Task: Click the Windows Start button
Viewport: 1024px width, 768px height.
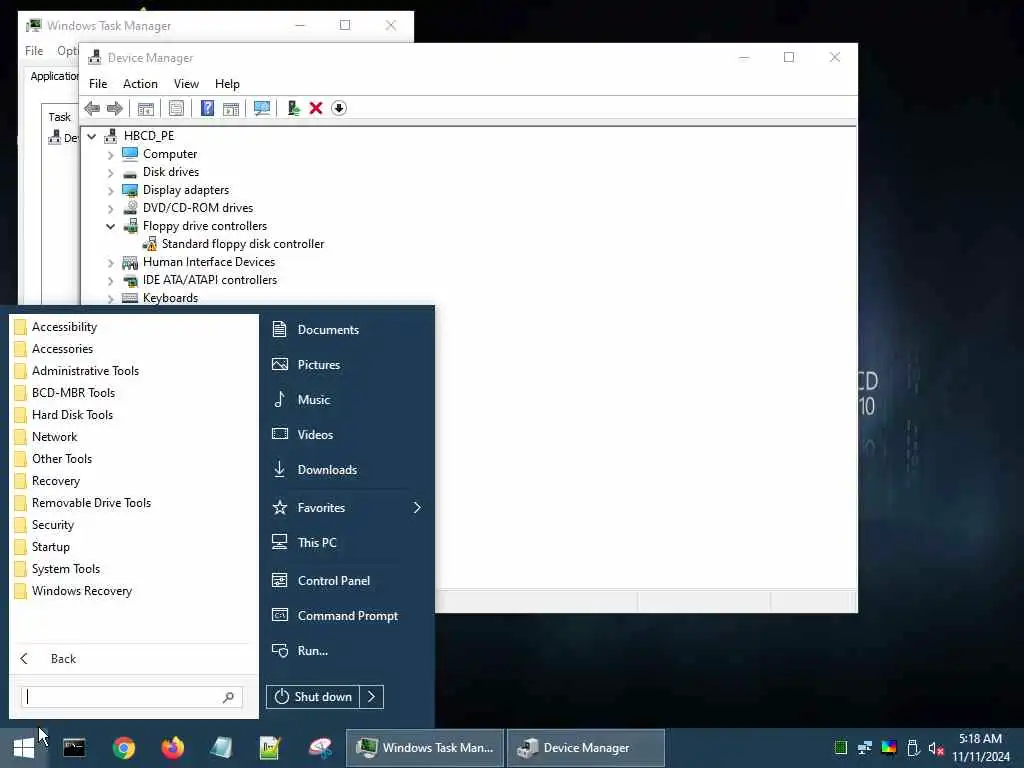Action: (x=24, y=748)
